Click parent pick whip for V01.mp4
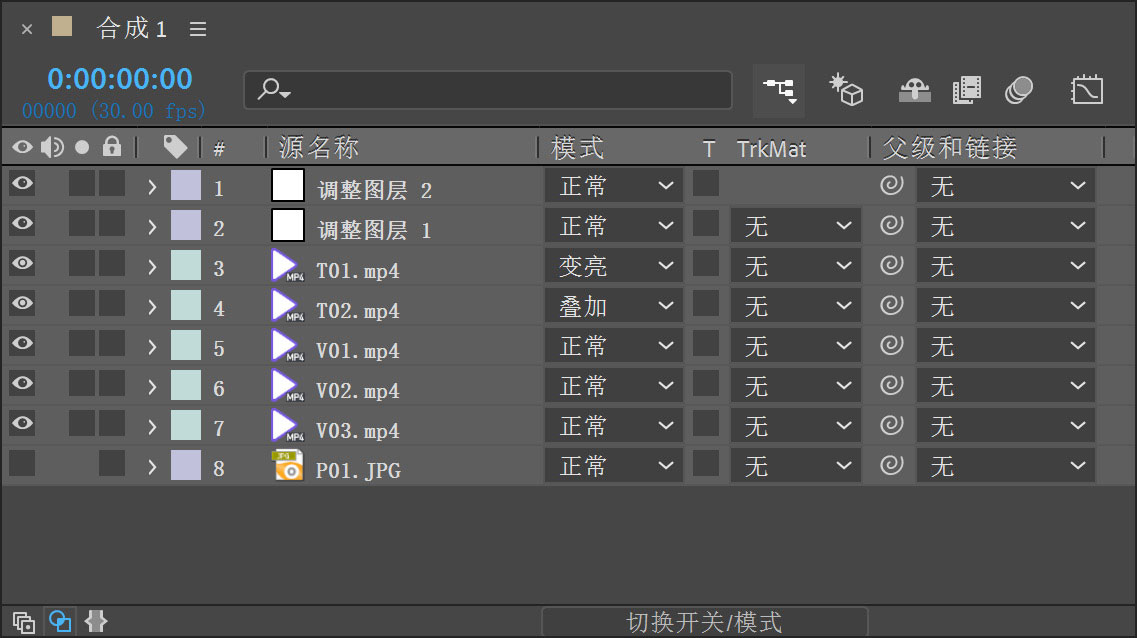Image resolution: width=1137 pixels, height=638 pixels. 891,344
